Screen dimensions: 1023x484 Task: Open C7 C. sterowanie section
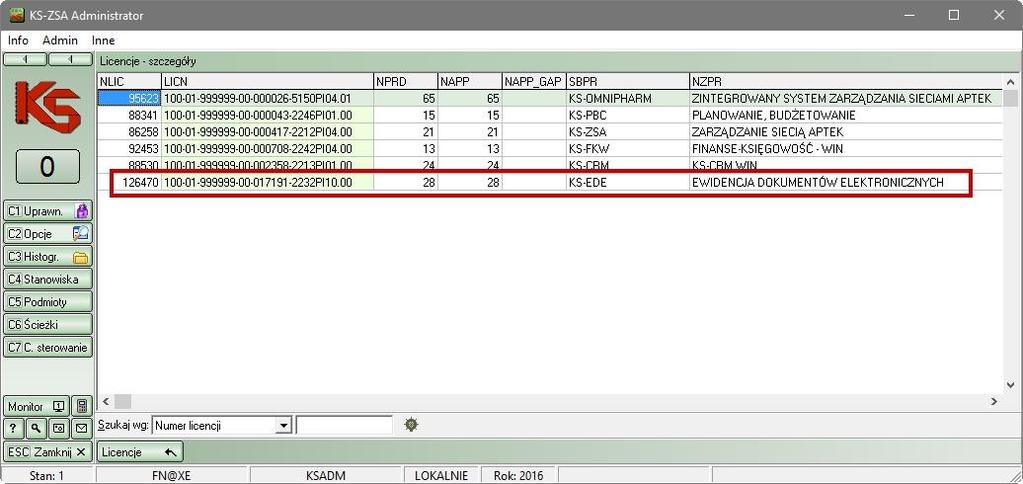[x=48, y=347]
